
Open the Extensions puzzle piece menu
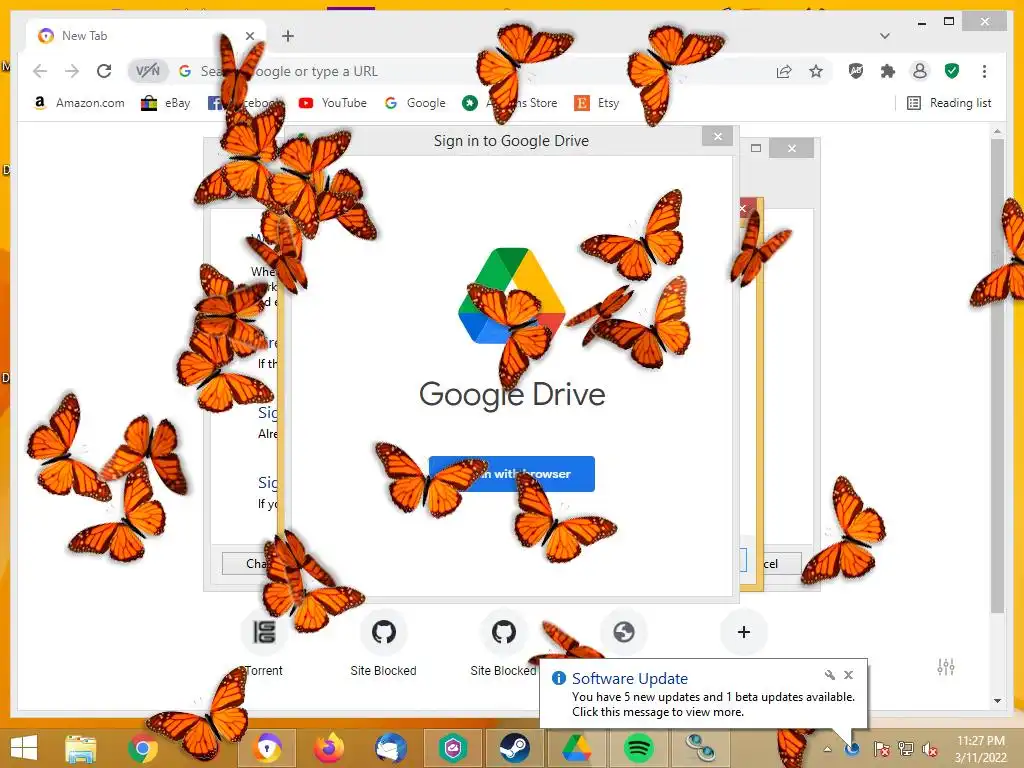point(888,71)
